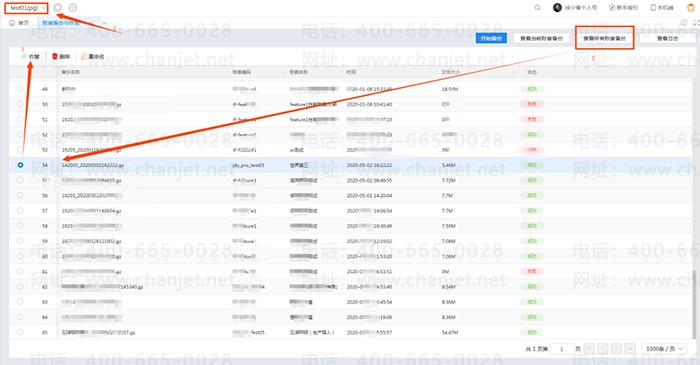Click the orange user avatar at top right
The width and height of the screenshot is (700, 365).
[x=691, y=8]
